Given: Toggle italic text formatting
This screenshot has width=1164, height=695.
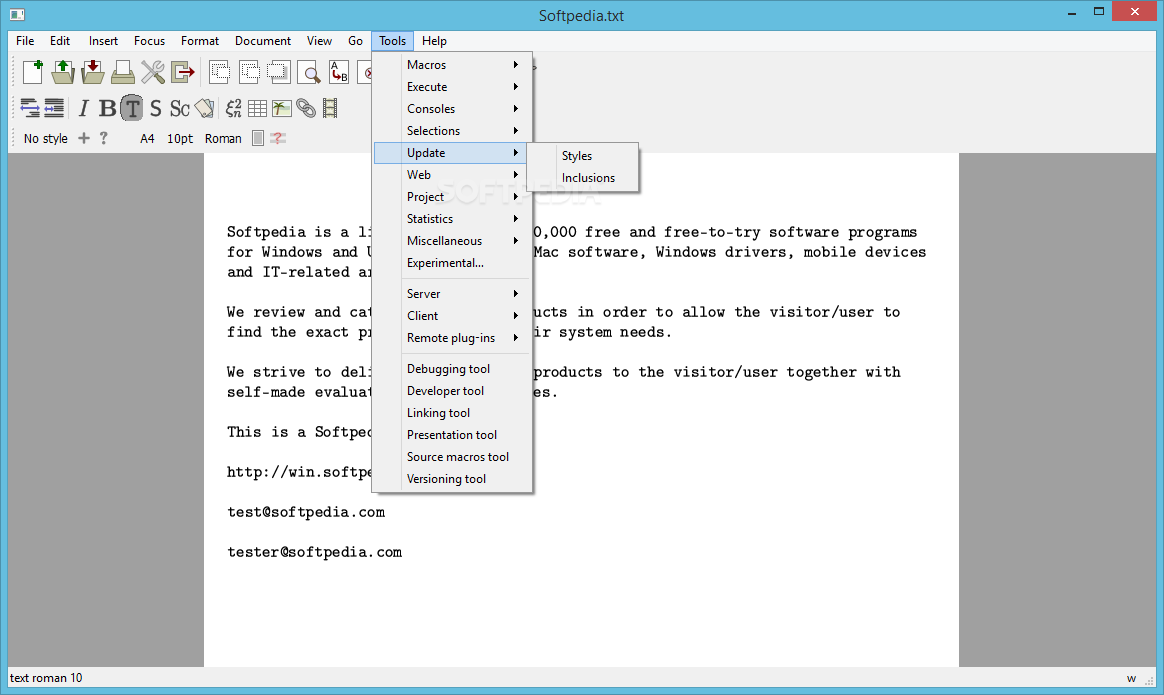Looking at the screenshot, I should [83, 108].
